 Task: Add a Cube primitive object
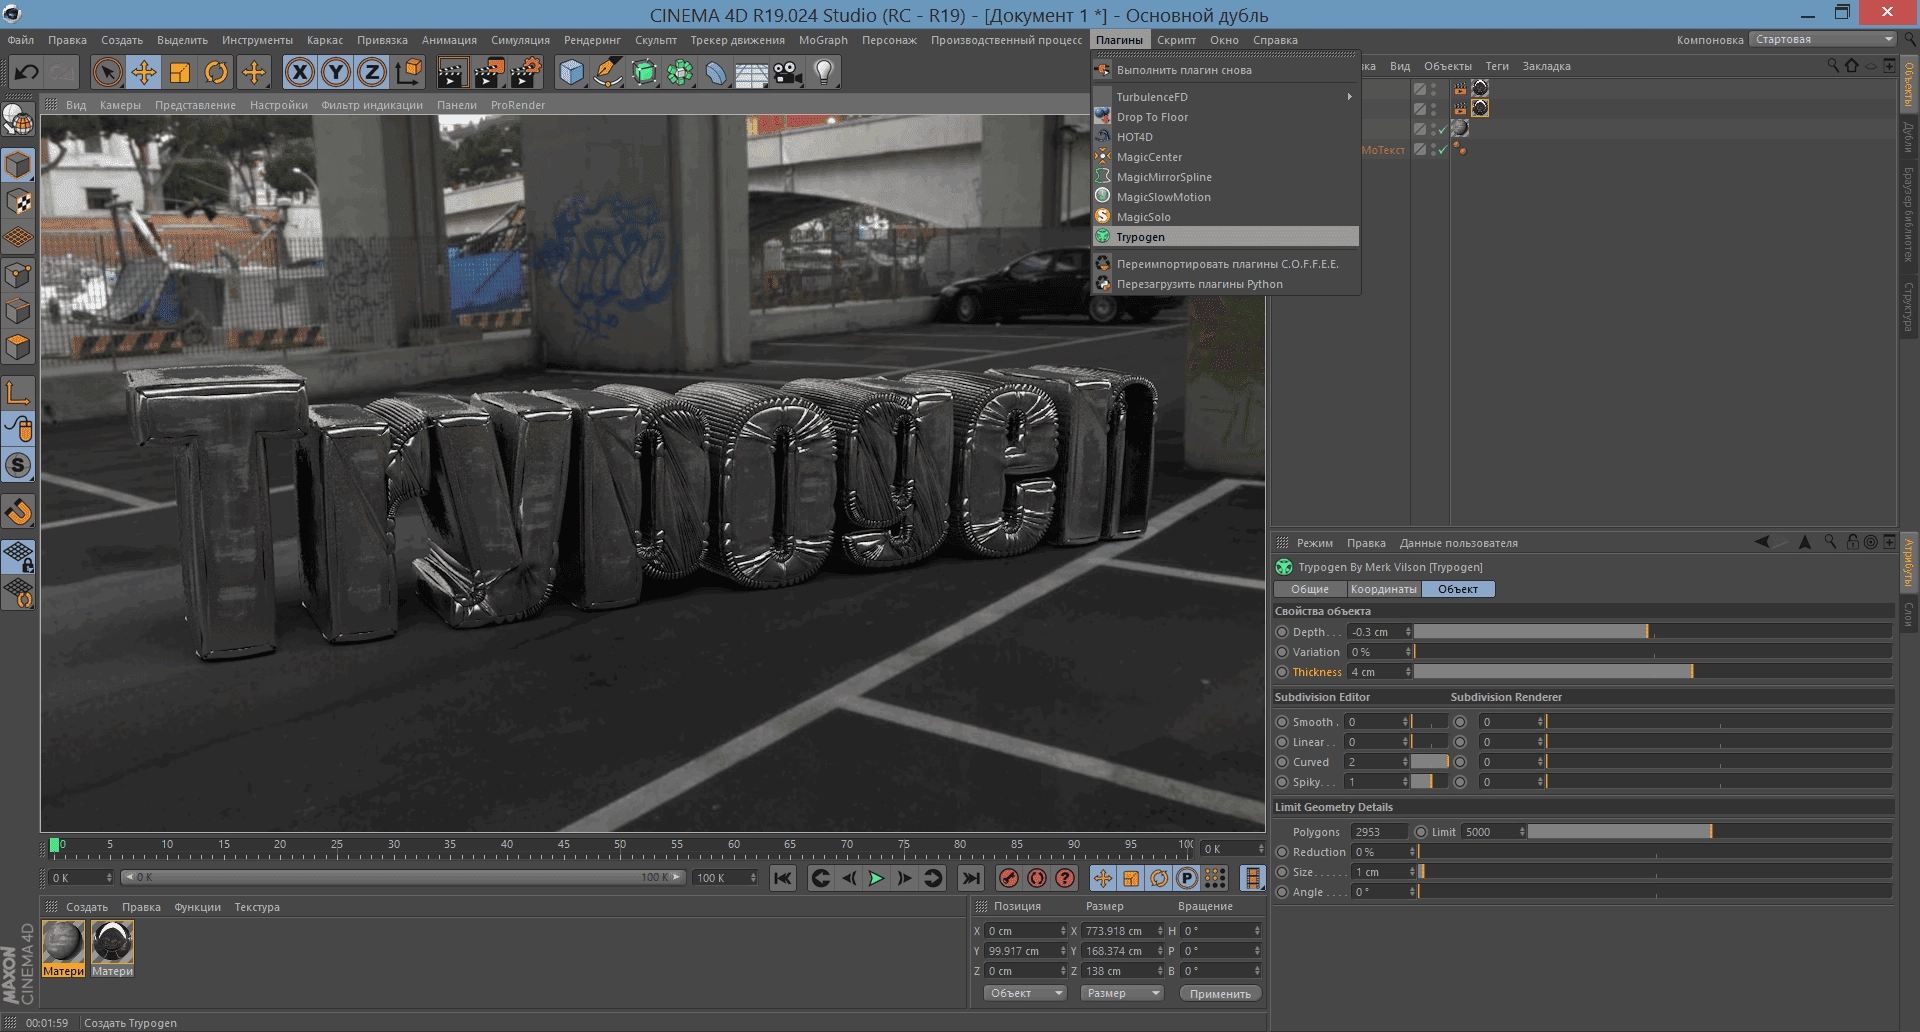click(x=571, y=72)
